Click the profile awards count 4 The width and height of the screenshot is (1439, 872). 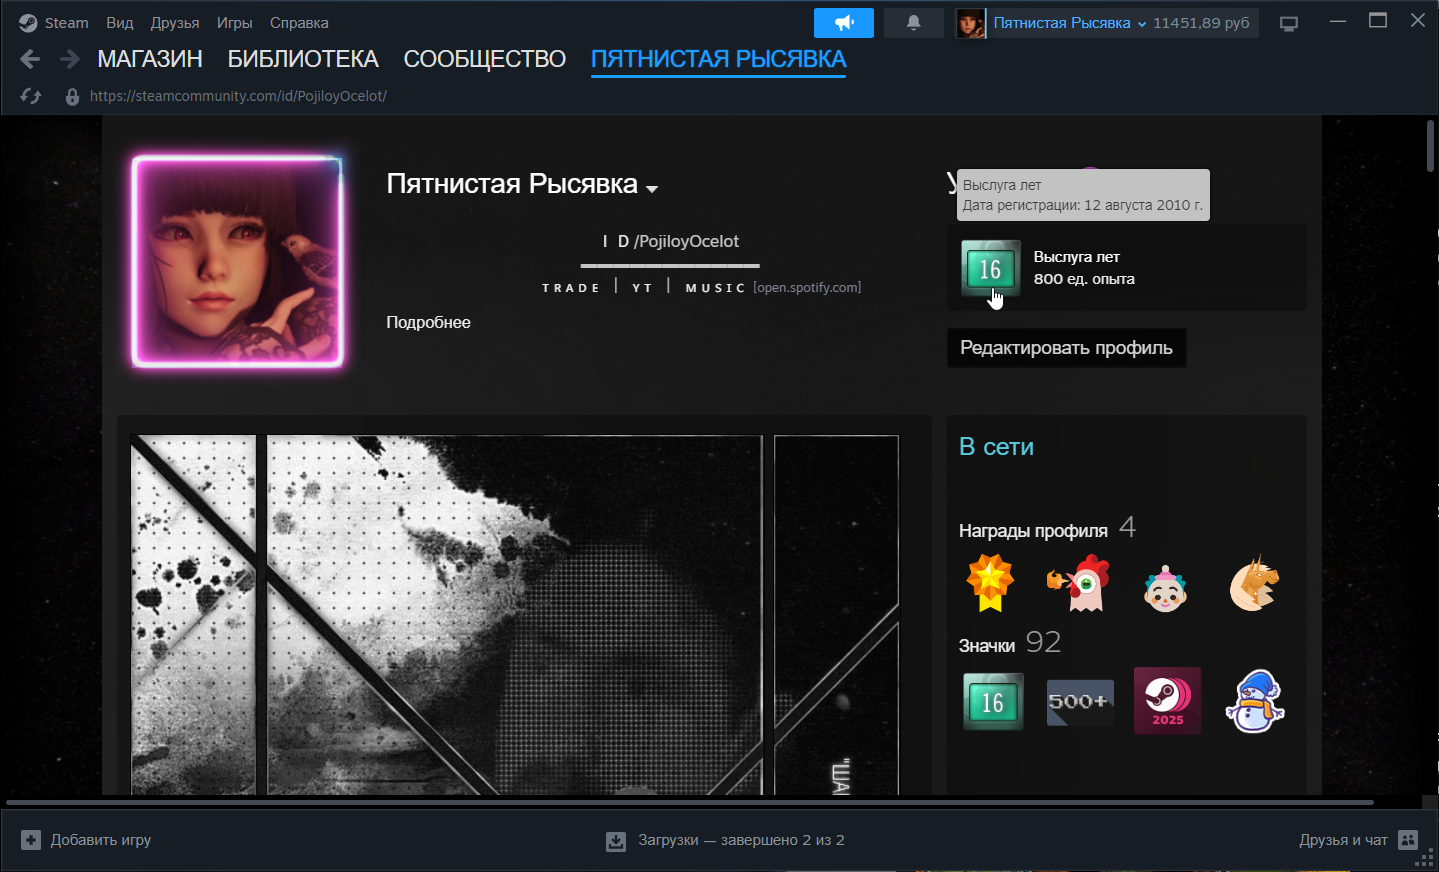click(x=1128, y=527)
